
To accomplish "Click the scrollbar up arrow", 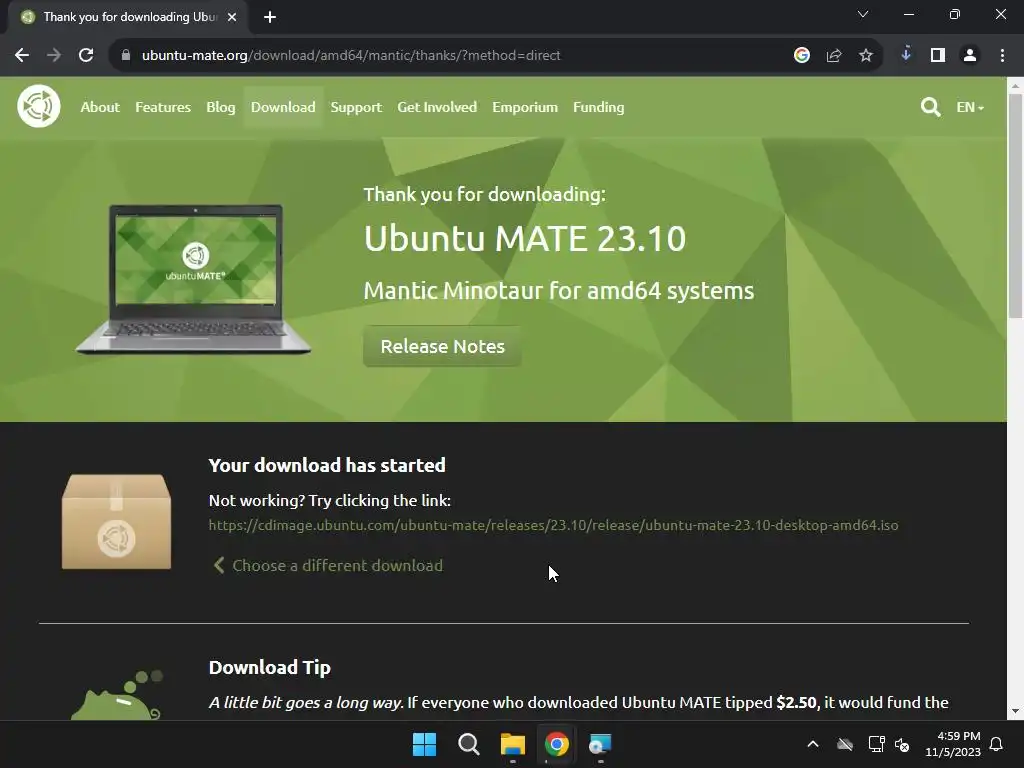I will click(x=1016, y=86).
